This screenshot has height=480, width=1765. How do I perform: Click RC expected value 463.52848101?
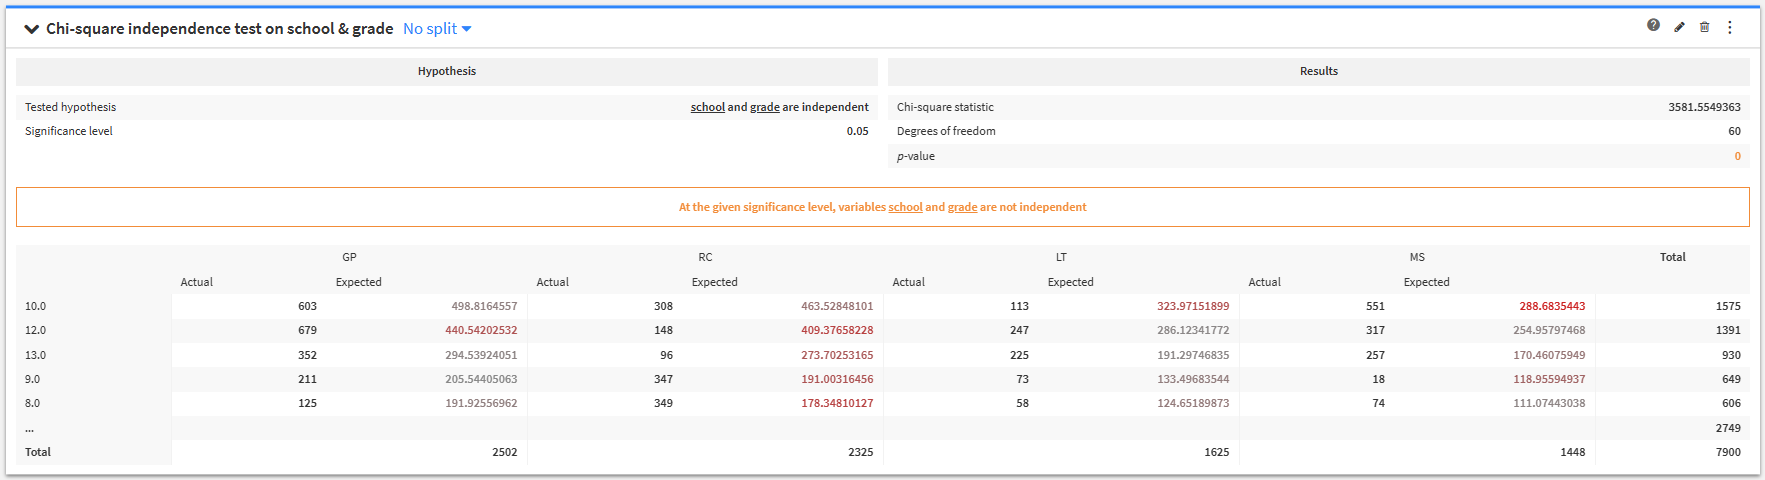coord(837,306)
